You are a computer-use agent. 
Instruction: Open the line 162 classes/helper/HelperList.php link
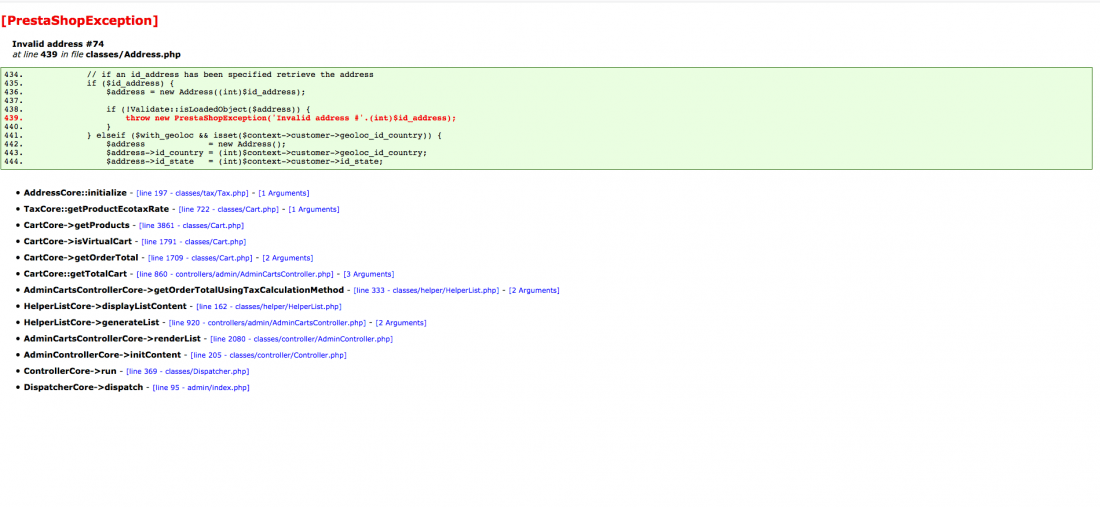(269, 306)
